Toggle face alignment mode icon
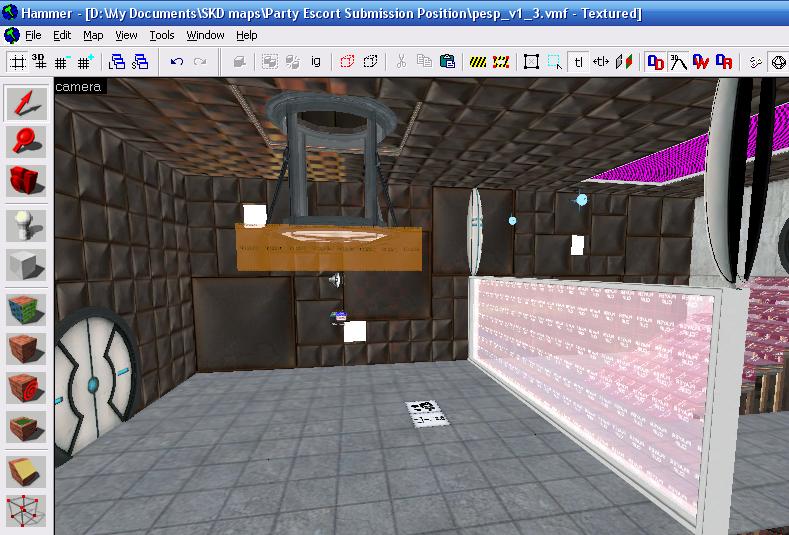The image size is (789, 535). (624, 62)
